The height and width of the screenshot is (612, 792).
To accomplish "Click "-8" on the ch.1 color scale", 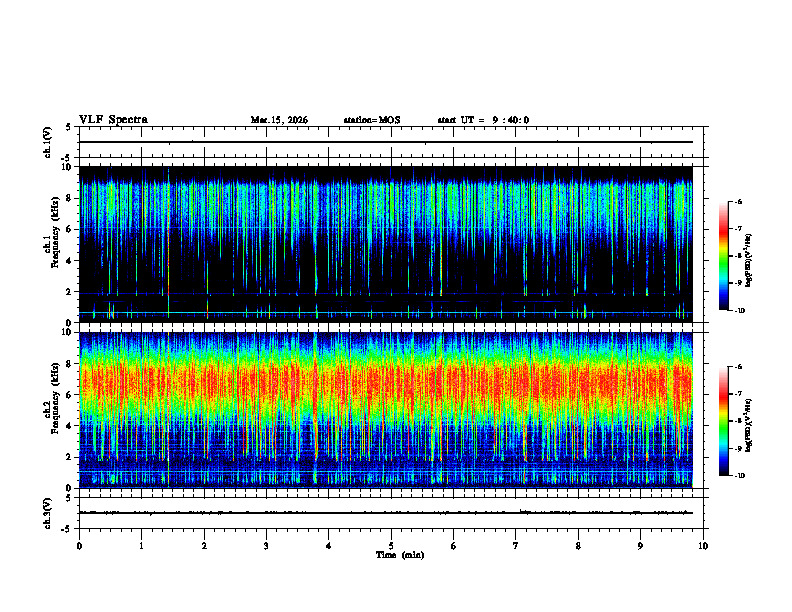I will (x=738, y=256).
